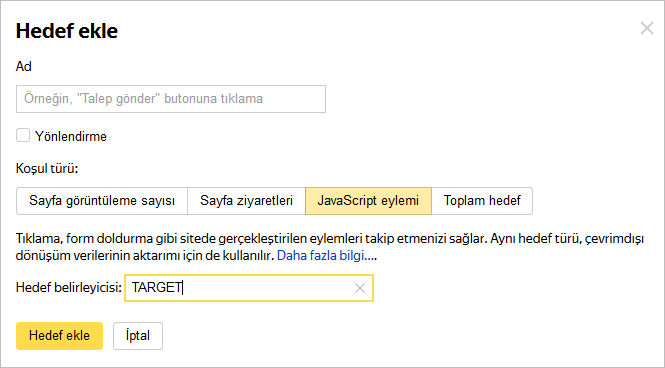Click the Hedef ekle dialog heading
The width and height of the screenshot is (665, 368).
tap(67, 31)
